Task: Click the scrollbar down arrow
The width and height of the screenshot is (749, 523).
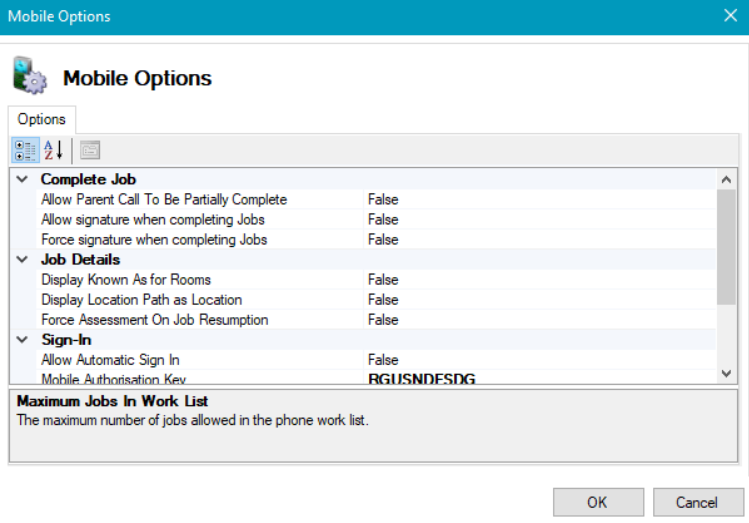Action: 727,373
